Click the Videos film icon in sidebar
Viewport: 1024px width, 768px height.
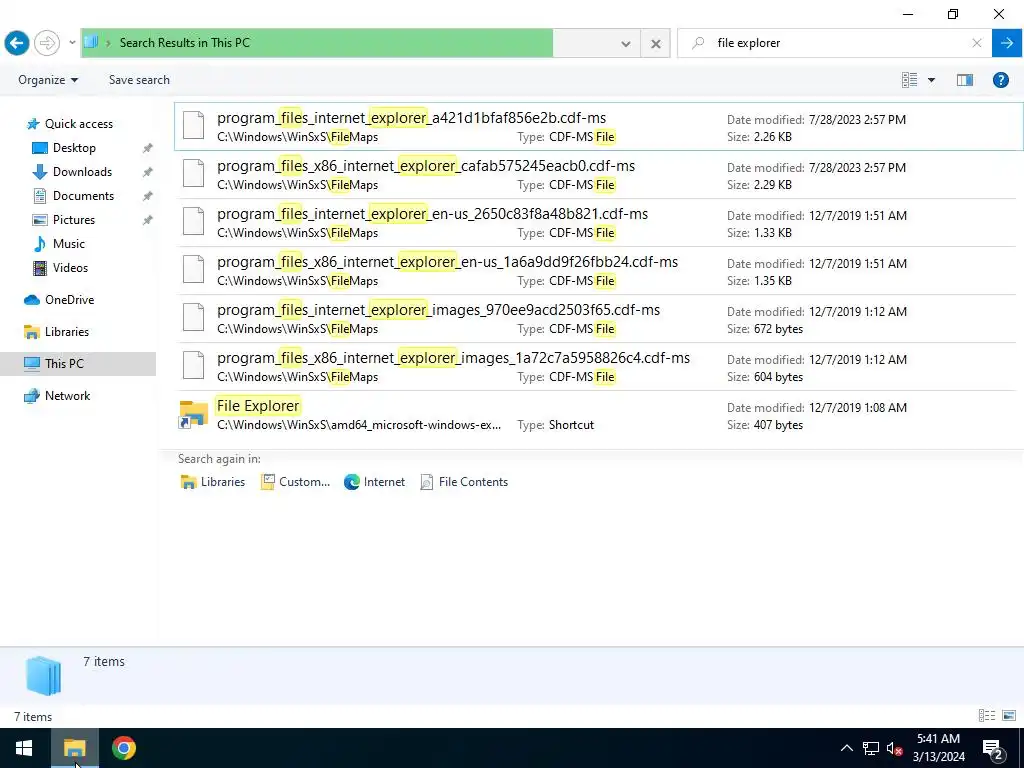click(x=40, y=268)
